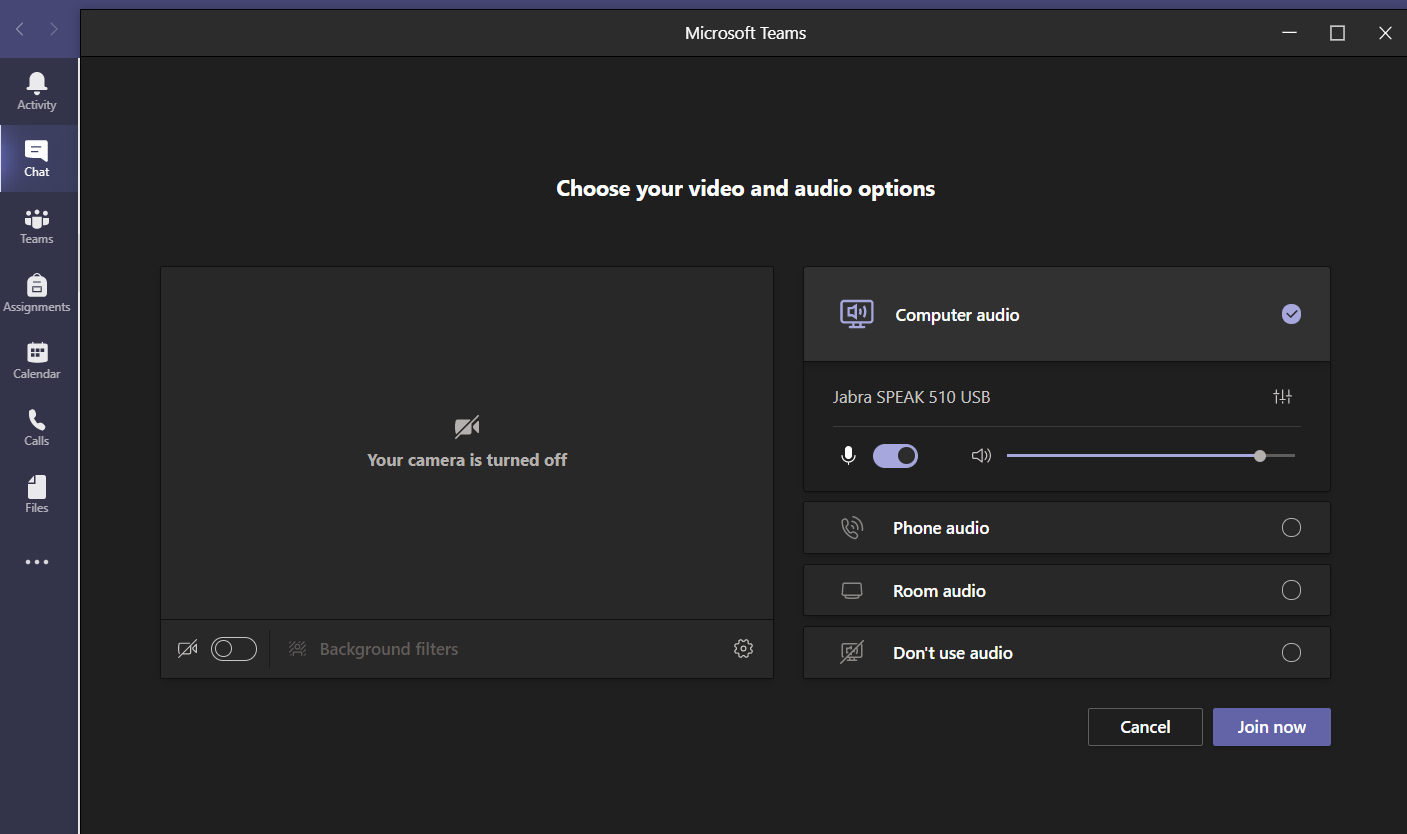The width and height of the screenshot is (1407, 834).
Task: Turn on the camera toggle
Action: tap(234, 649)
